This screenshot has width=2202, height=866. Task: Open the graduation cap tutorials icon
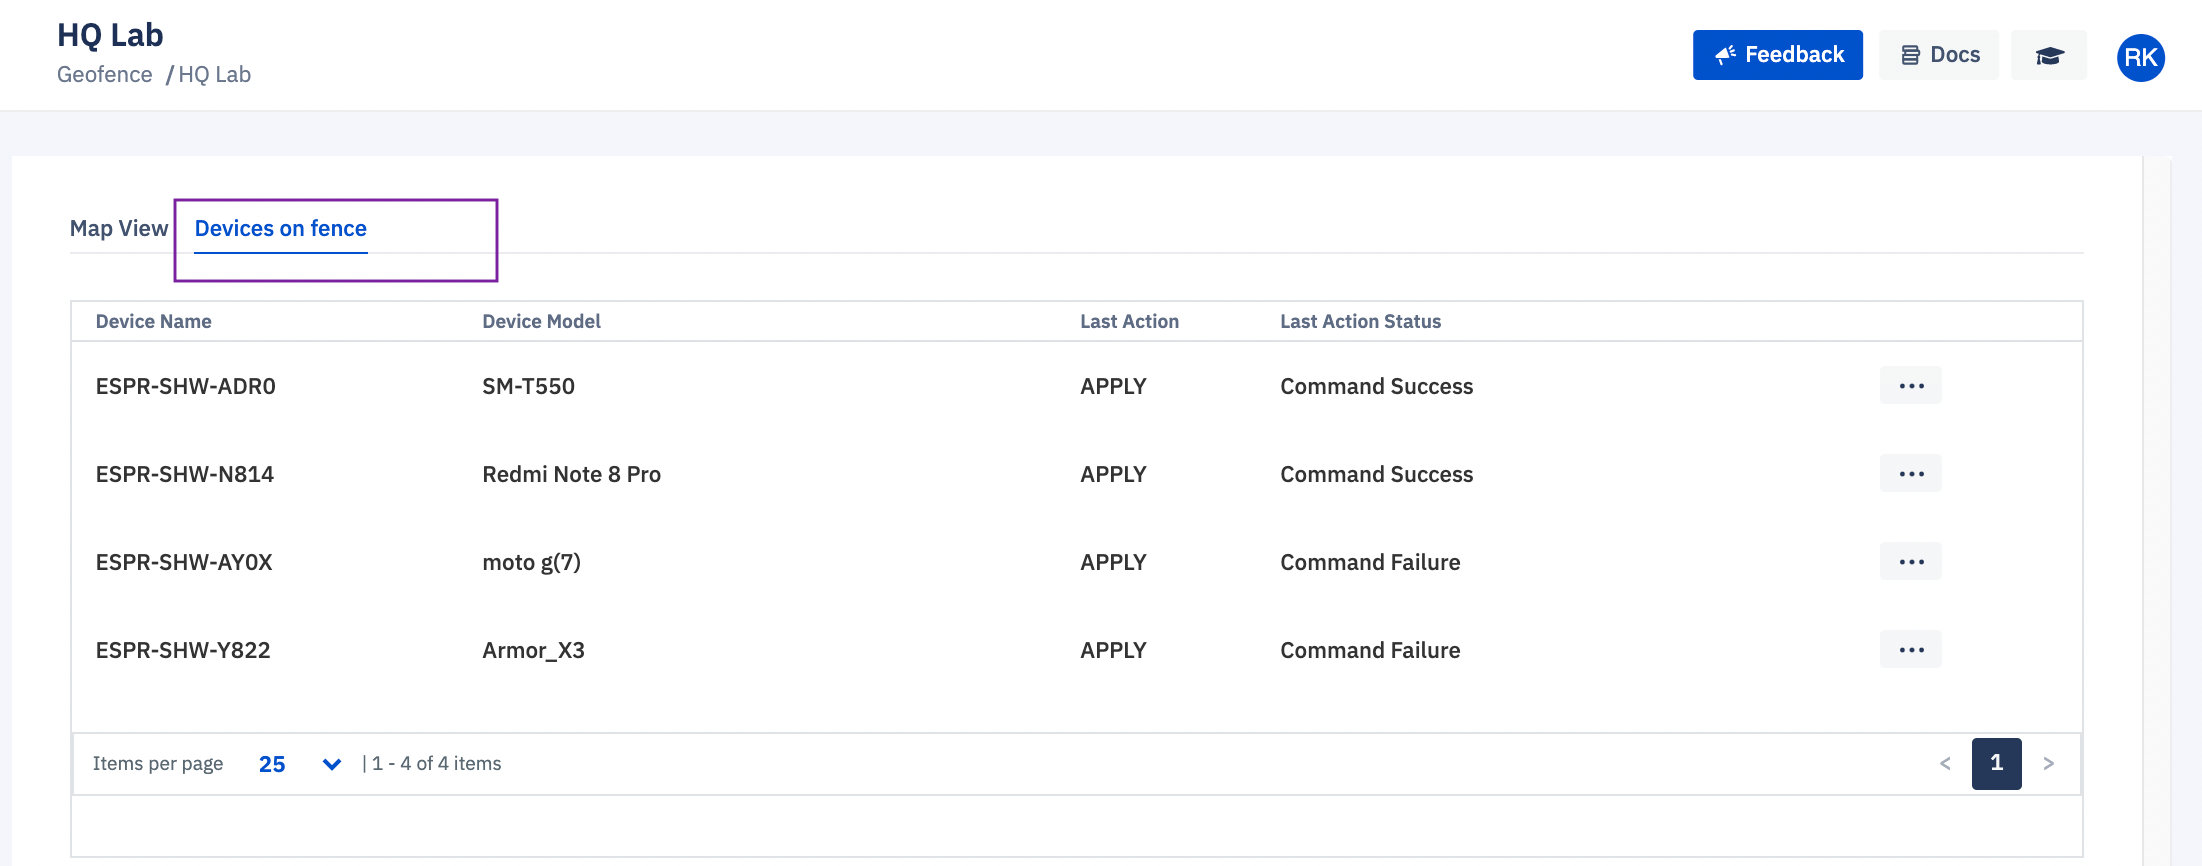(2049, 55)
